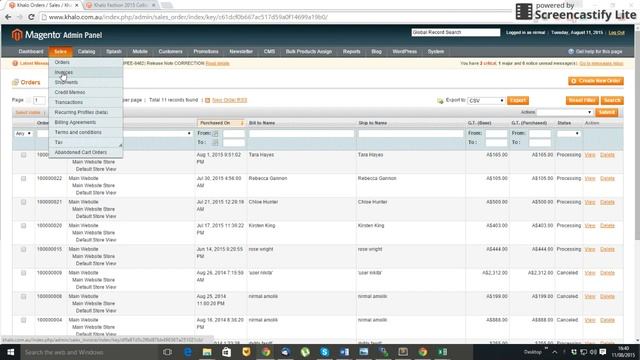Tick the checkbox for order 100000021

point(24,202)
